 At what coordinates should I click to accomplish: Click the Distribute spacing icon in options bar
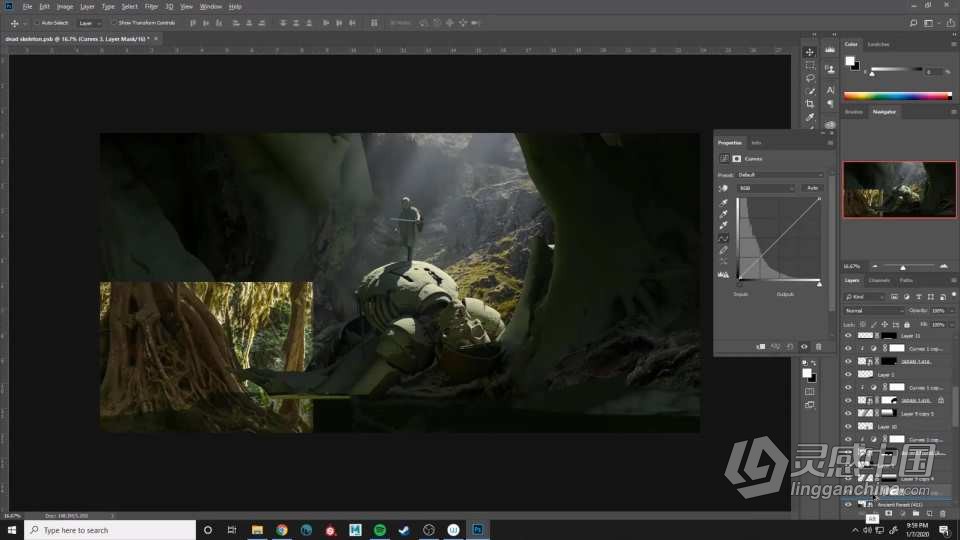pos(374,23)
